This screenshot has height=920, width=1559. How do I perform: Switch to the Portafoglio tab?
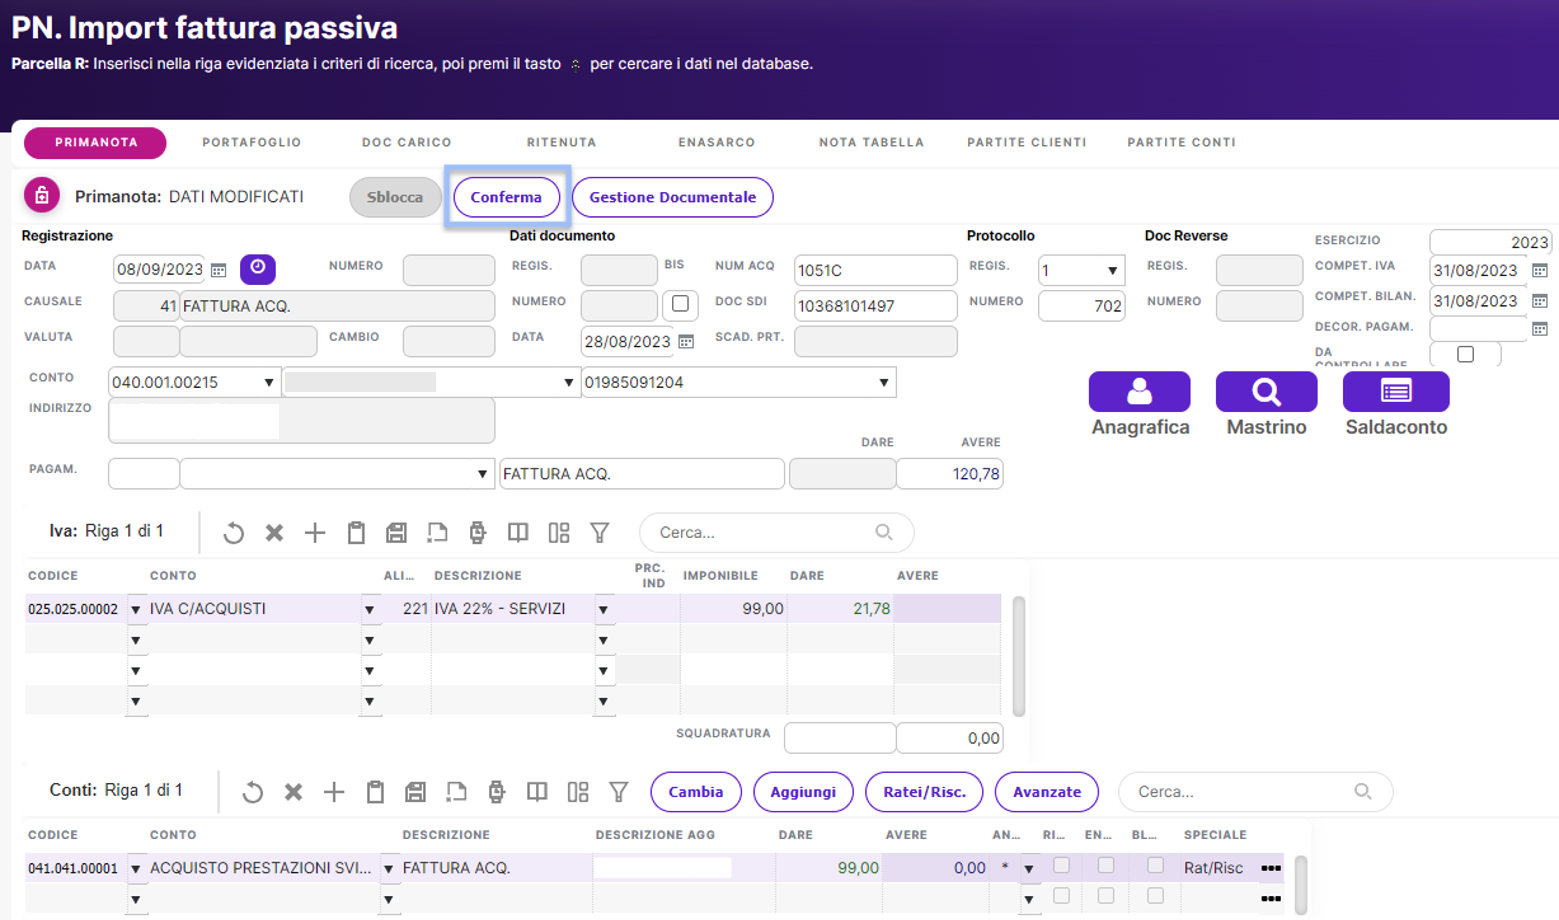251,142
